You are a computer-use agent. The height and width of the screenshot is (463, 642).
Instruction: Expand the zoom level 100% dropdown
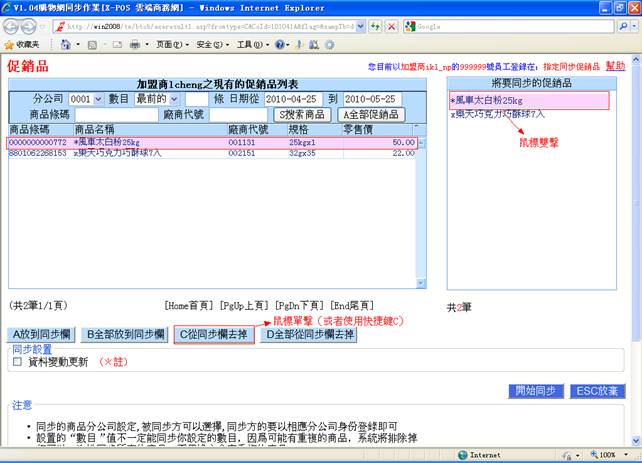click(x=628, y=455)
